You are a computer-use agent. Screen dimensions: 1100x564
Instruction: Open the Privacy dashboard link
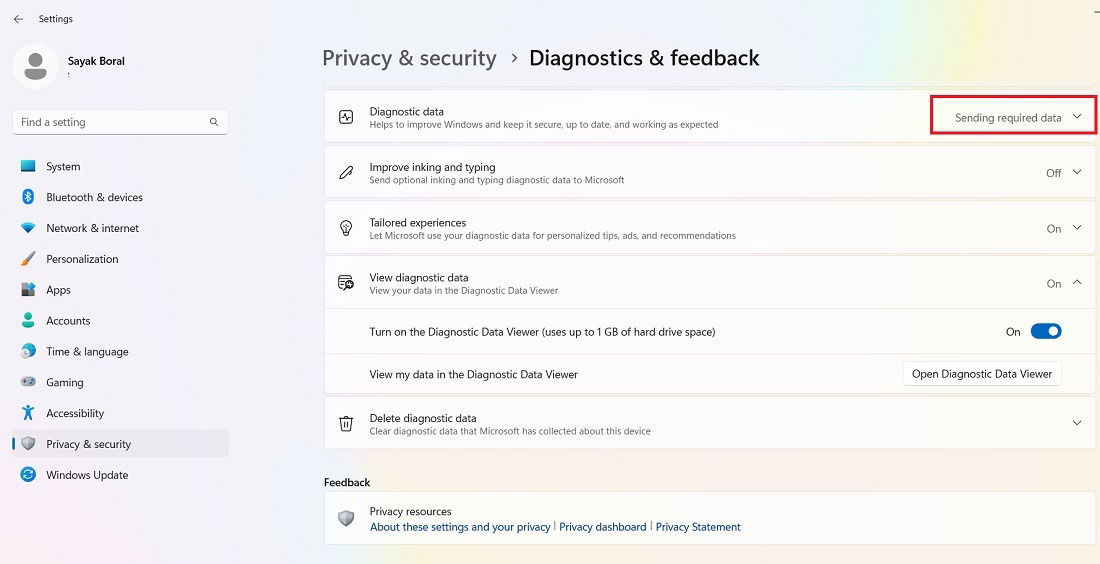coord(603,527)
